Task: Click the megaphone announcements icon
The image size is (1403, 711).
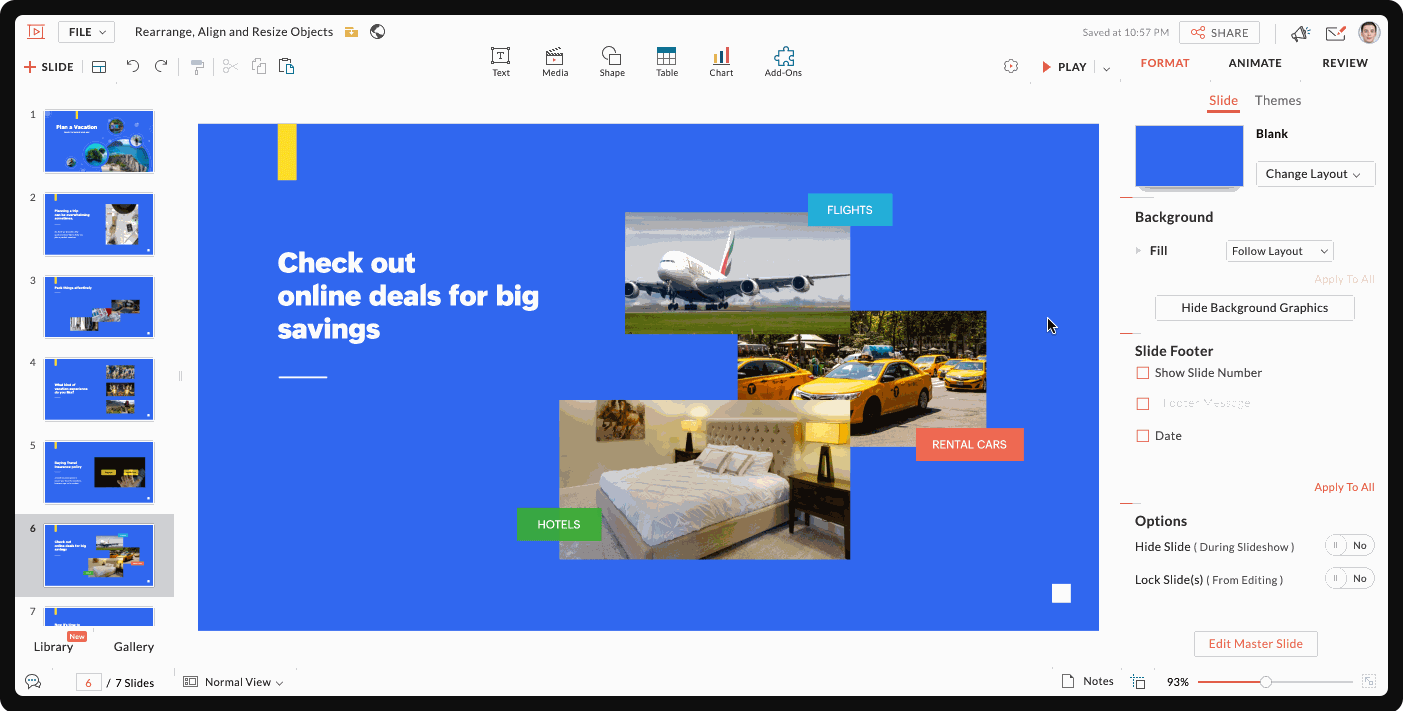Action: coord(1300,33)
